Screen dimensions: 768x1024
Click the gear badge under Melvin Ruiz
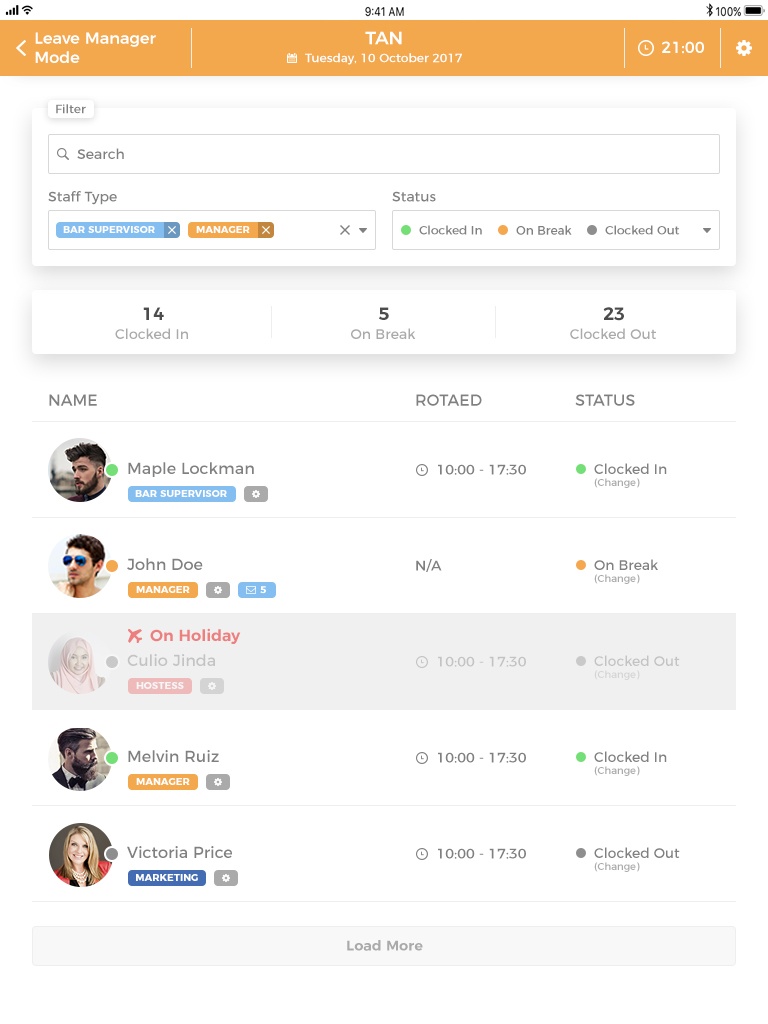(x=218, y=782)
